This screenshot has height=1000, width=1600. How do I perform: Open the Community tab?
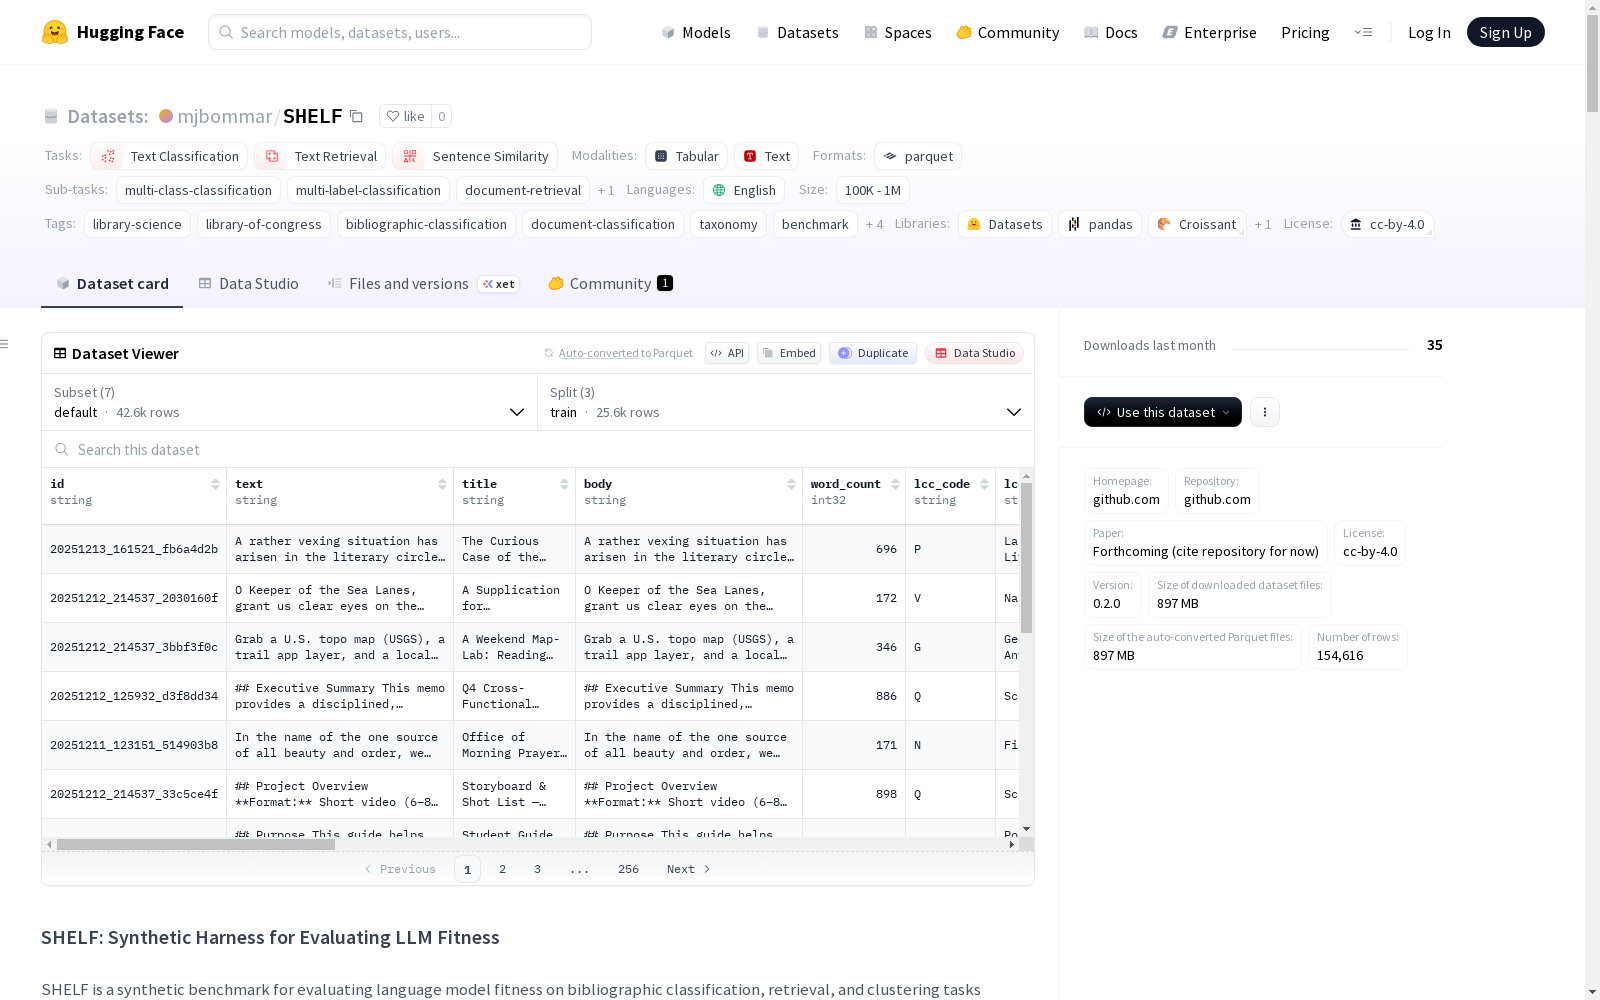pyautogui.click(x=610, y=284)
